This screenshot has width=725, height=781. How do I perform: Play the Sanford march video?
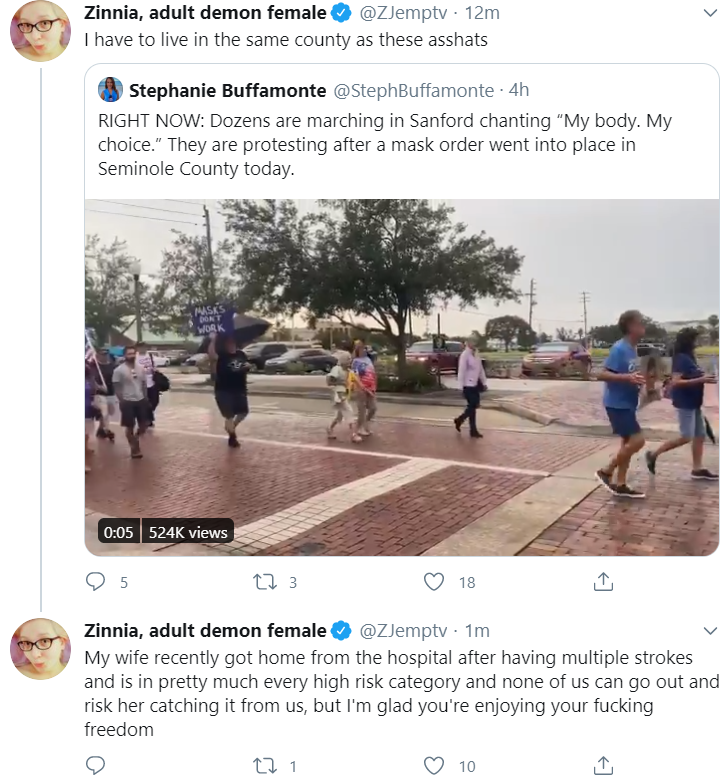pos(401,377)
